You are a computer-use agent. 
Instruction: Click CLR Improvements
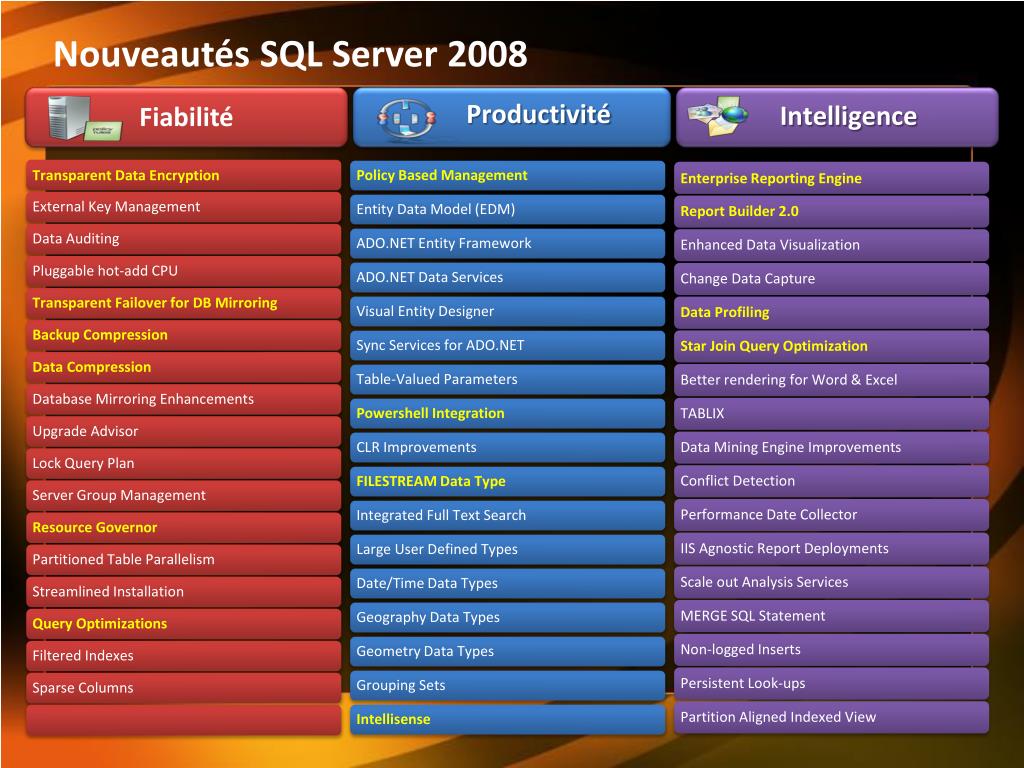(x=507, y=447)
